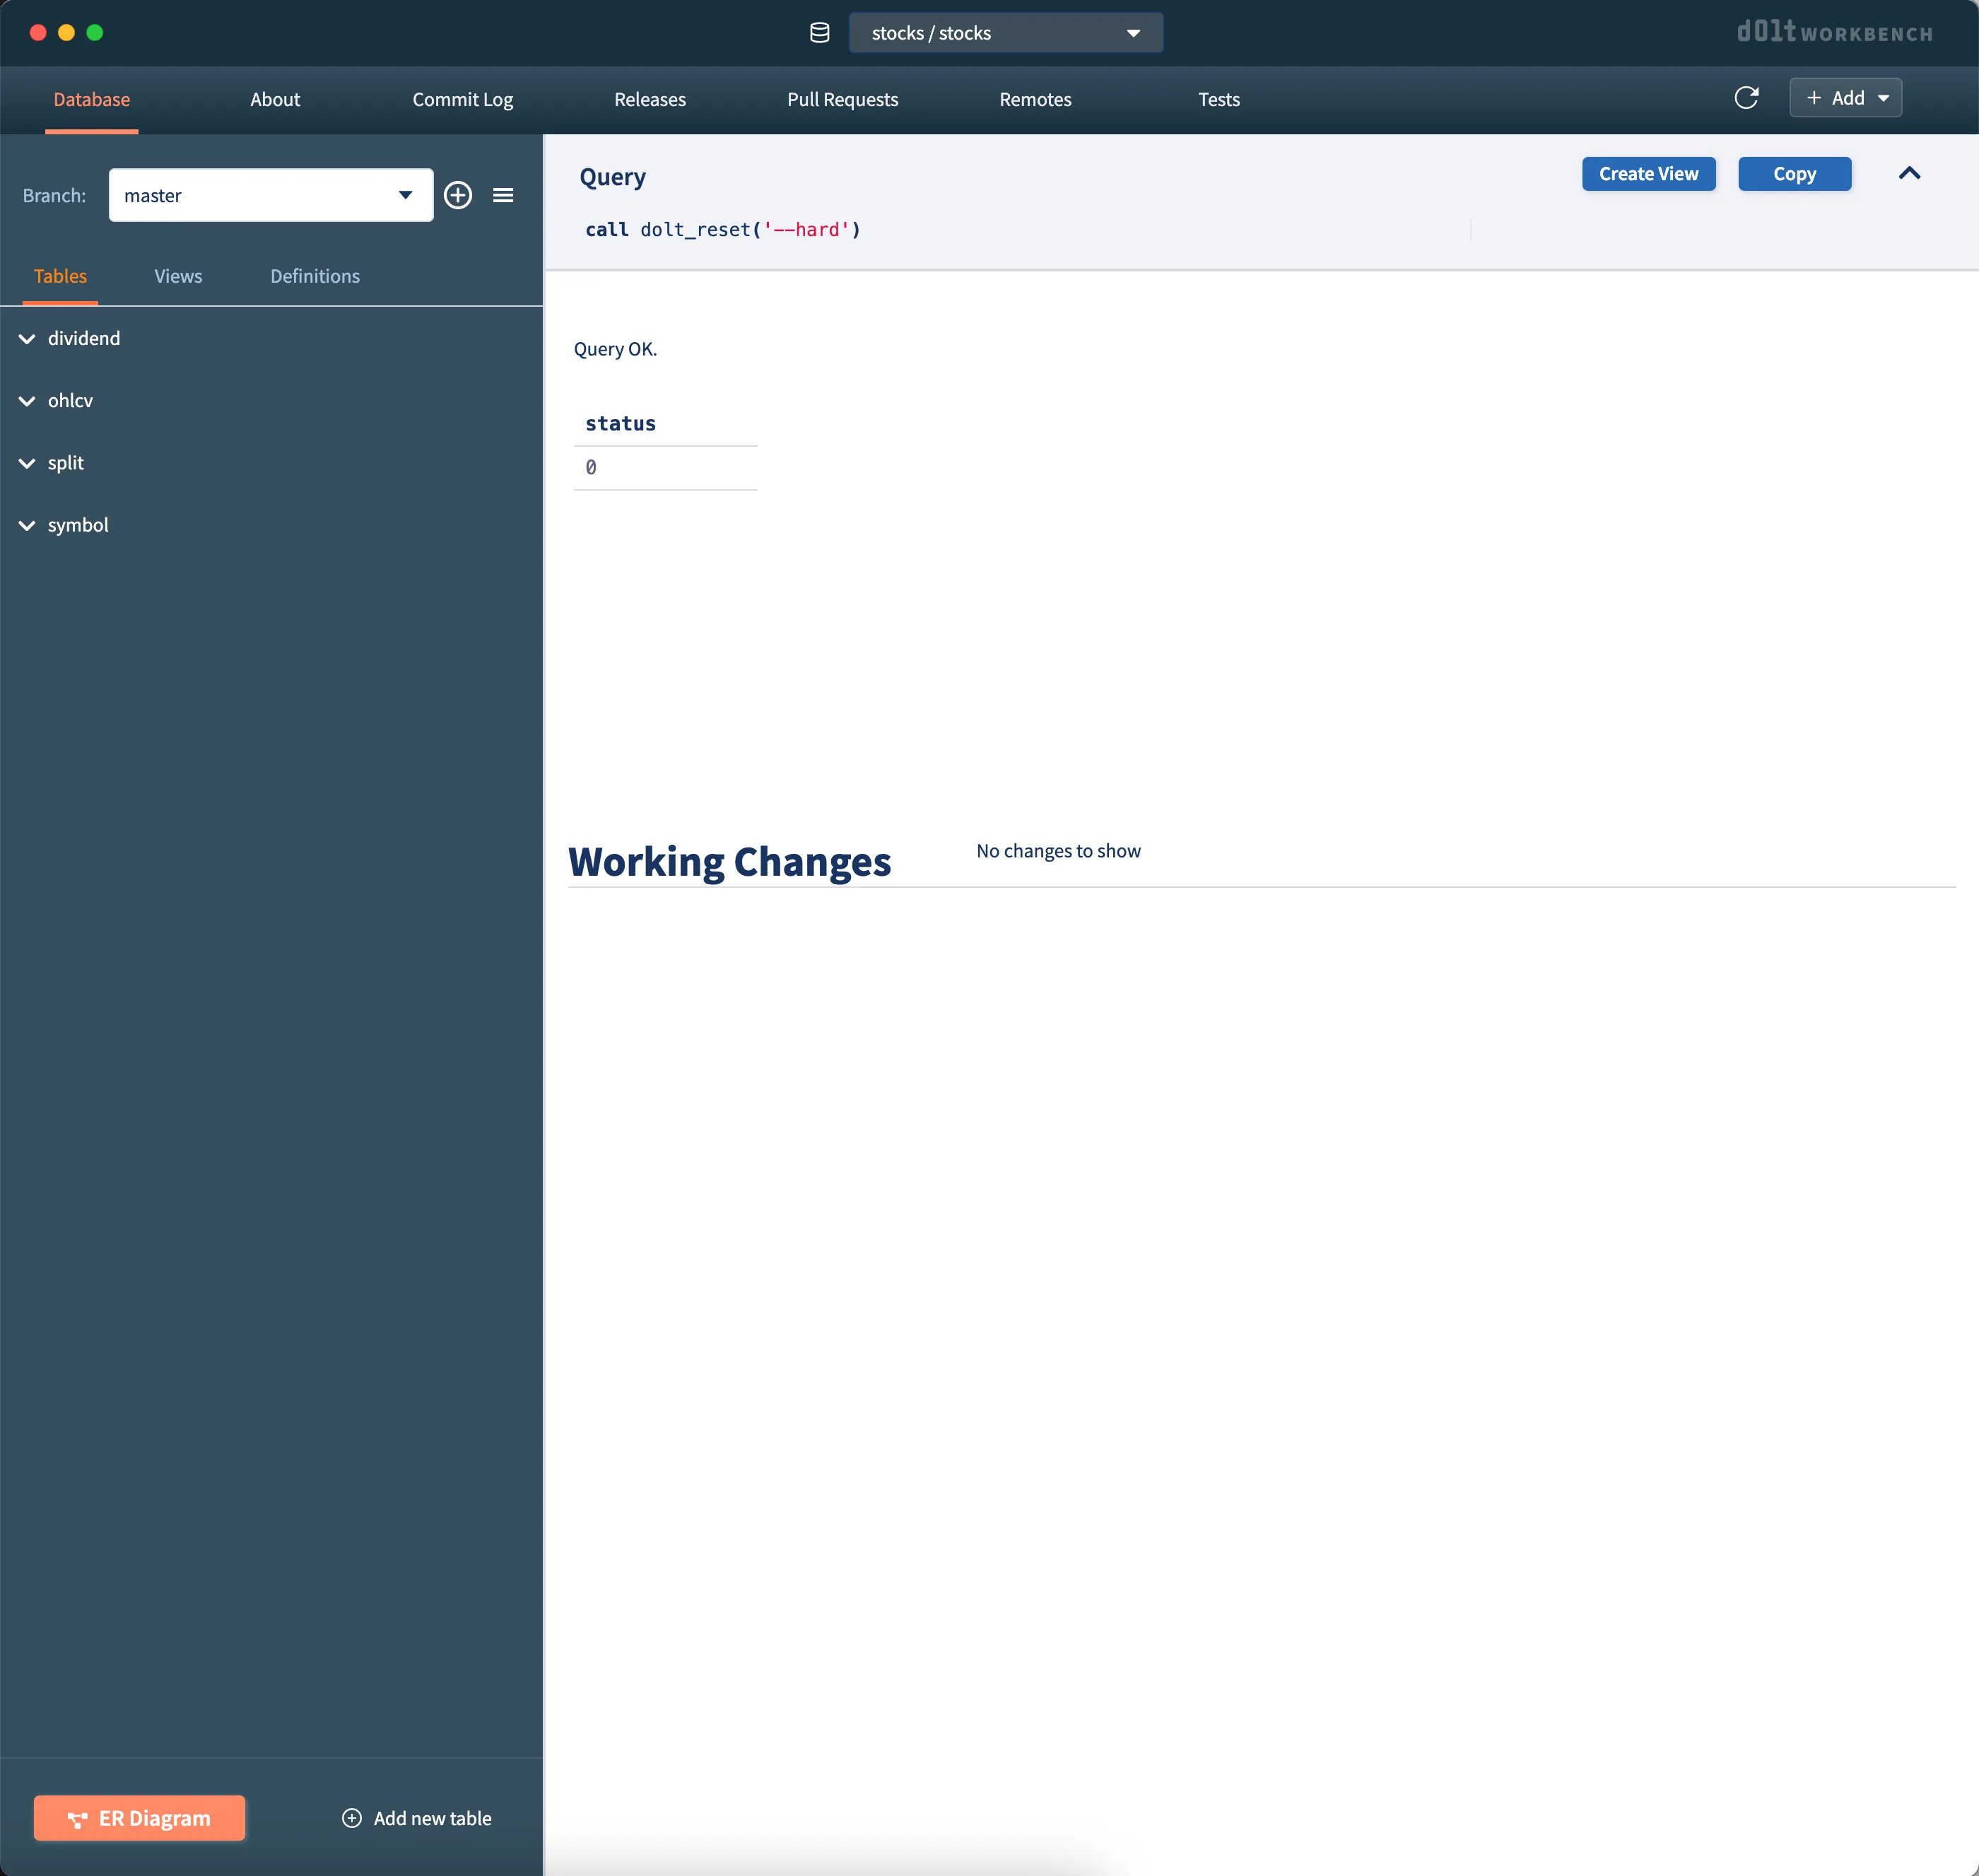Expand the symbol table chevron
1979x1876 pixels.
pyautogui.click(x=27, y=526)
